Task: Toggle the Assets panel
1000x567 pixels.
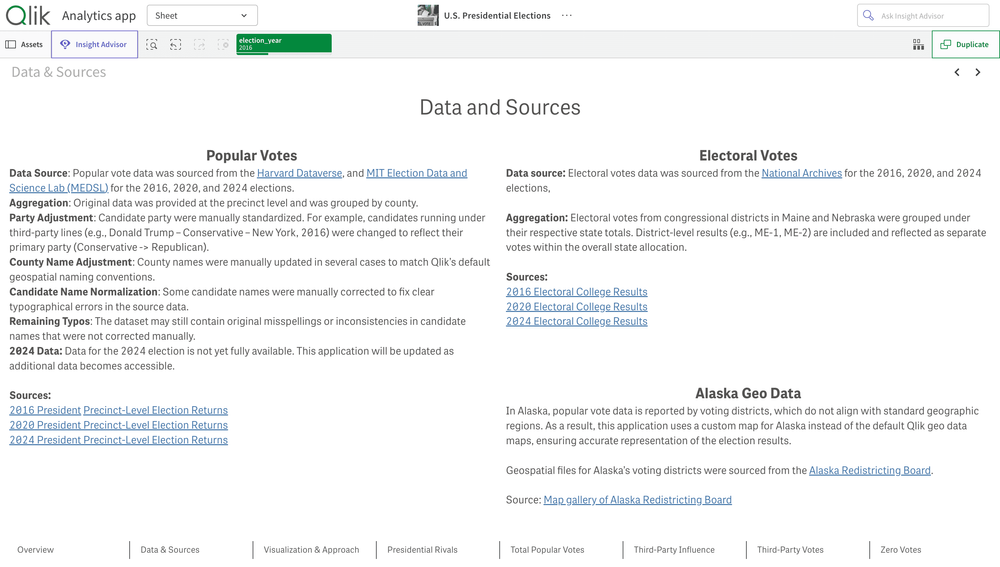Action: (25, 45)
